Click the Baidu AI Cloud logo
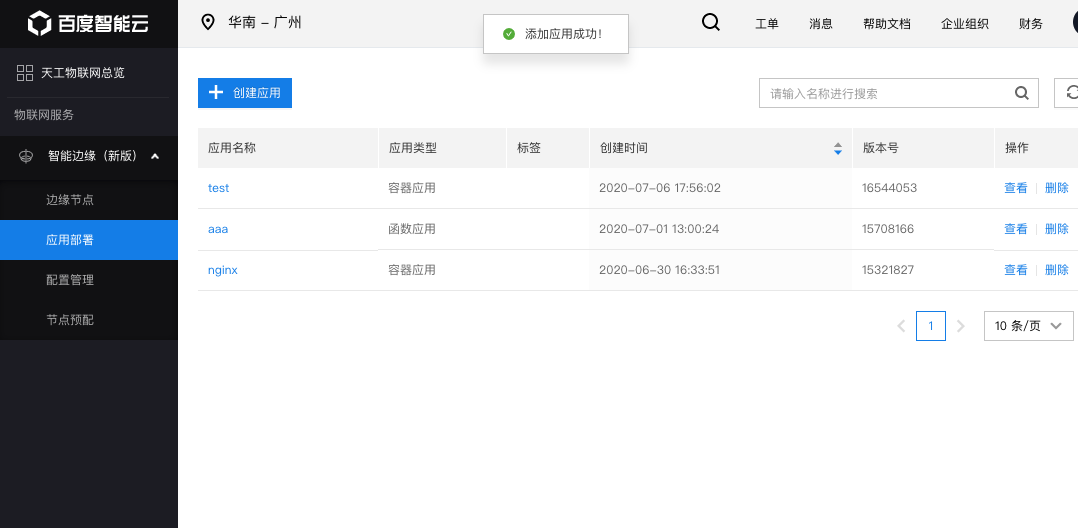 pos(88,23)
